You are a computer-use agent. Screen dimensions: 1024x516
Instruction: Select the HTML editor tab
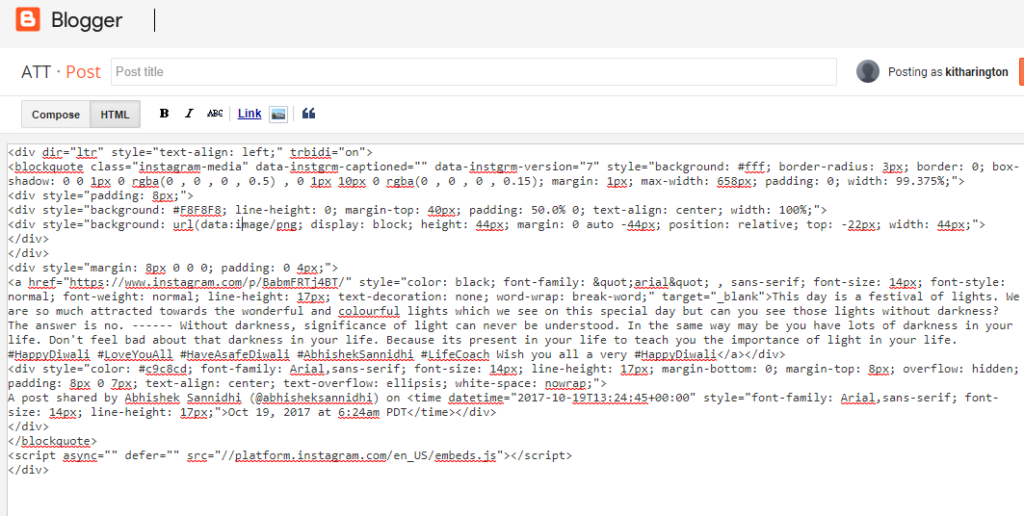coord(115,115)
